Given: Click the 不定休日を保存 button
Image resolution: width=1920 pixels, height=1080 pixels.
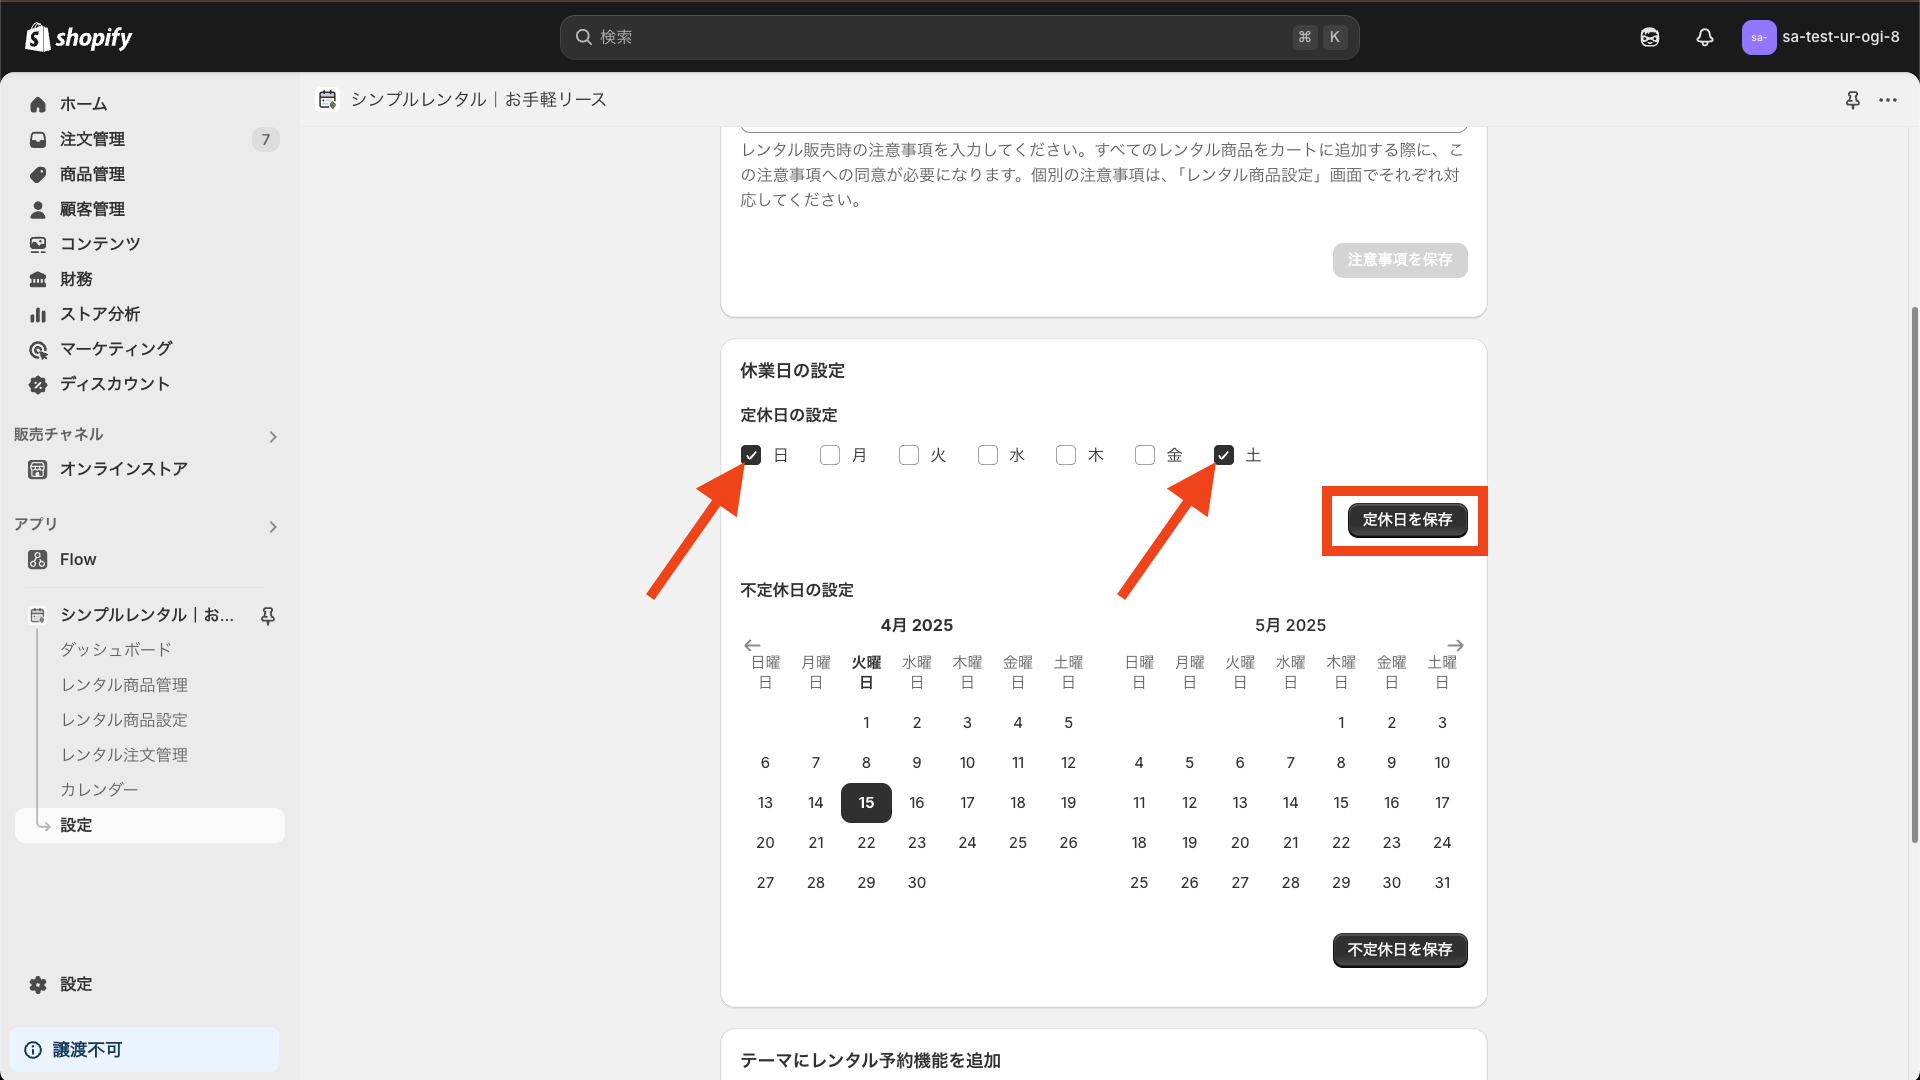Looking at the screenshot, I should pos(1399,950).
